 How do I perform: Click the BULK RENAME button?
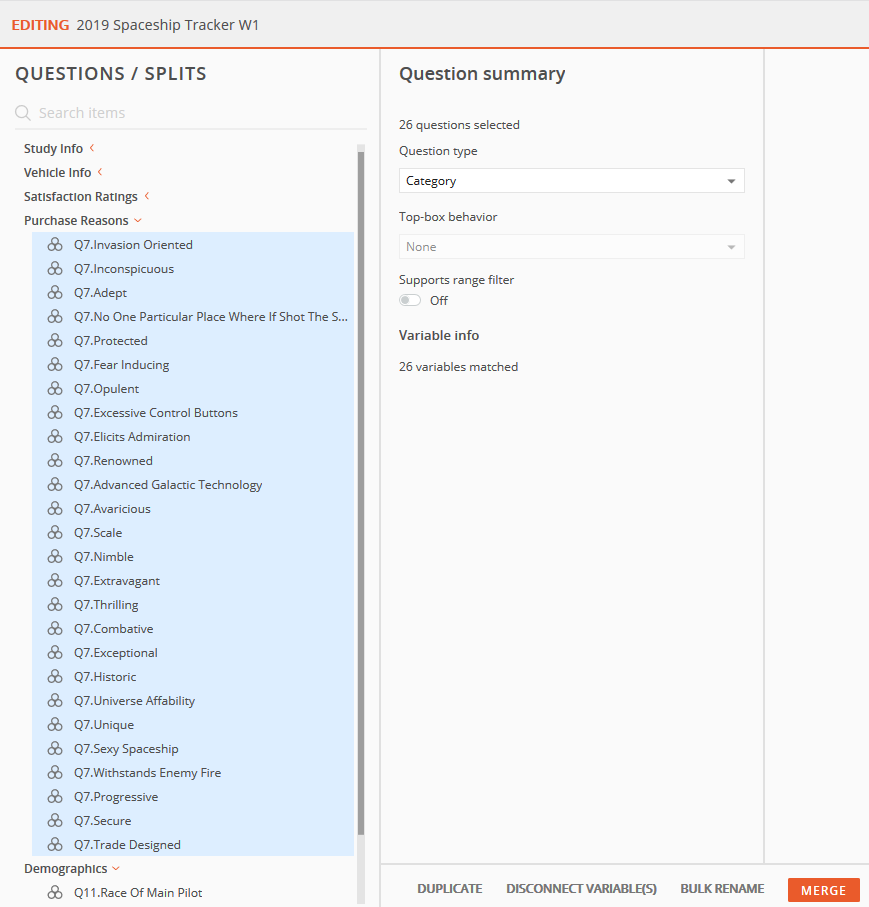(x=722, y=889)
